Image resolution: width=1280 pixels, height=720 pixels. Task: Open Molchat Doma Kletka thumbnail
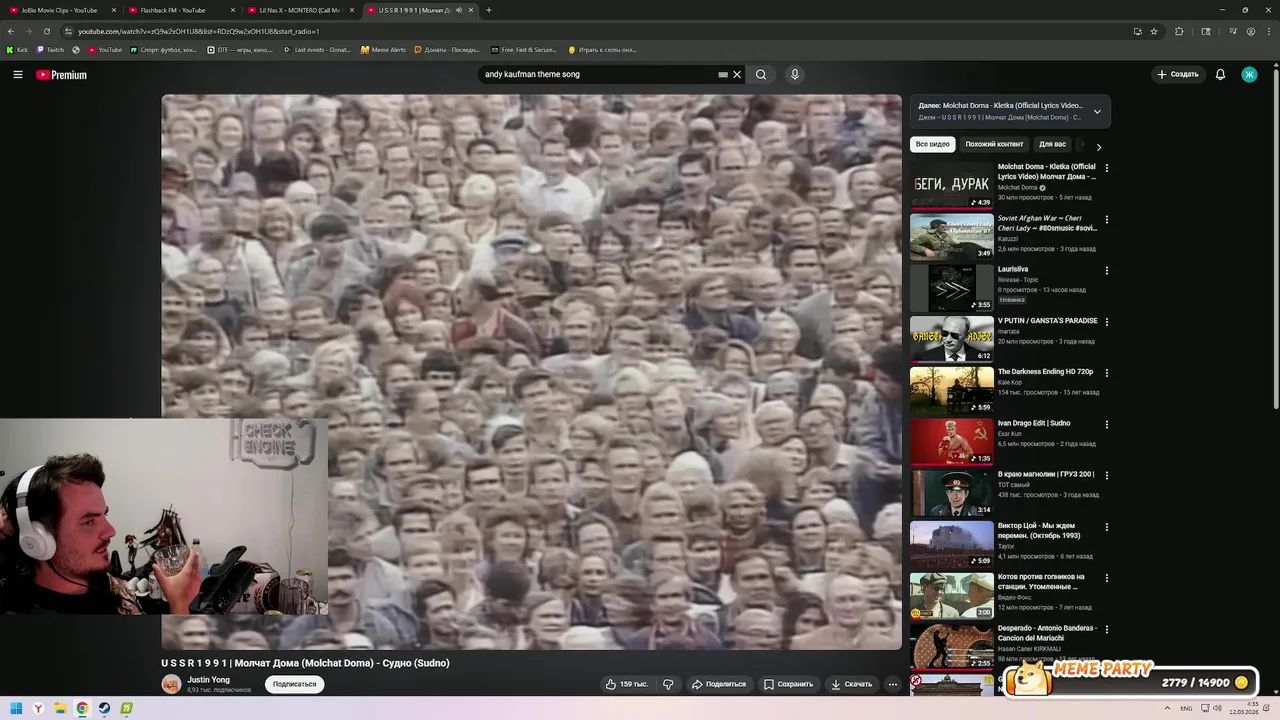click(951, 186)
